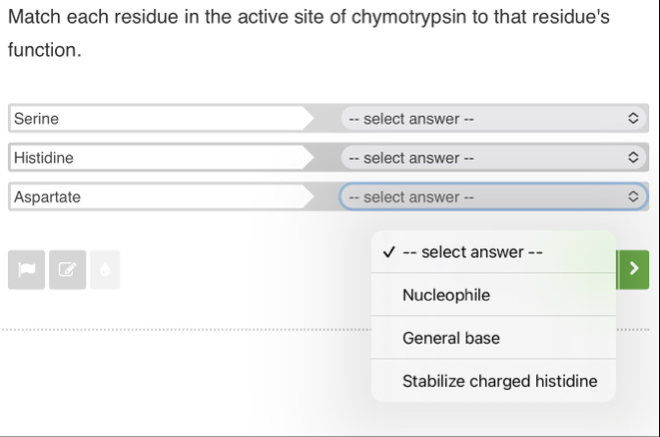Click the Aspartate dropdown's up-down arrows
This screenshot has width=660, height=437.
click(x=631, y=197)
